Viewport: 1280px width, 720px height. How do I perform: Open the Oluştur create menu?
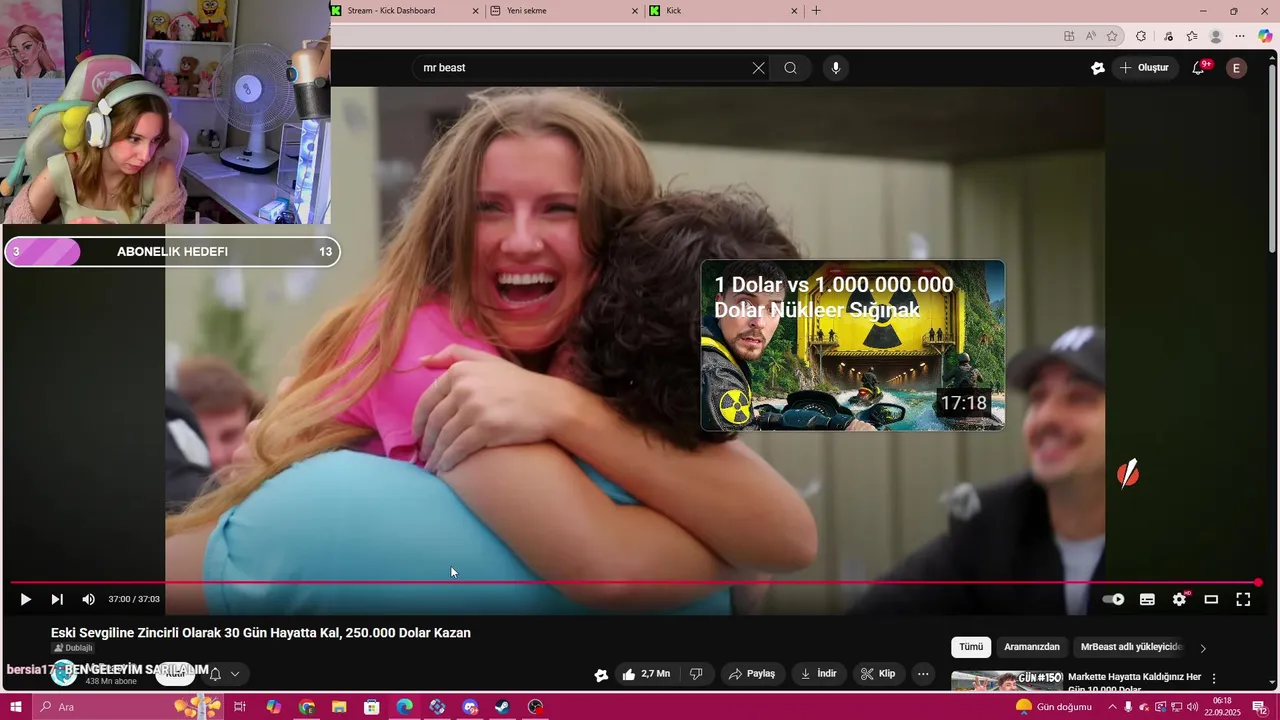(x=1144, y=68)
